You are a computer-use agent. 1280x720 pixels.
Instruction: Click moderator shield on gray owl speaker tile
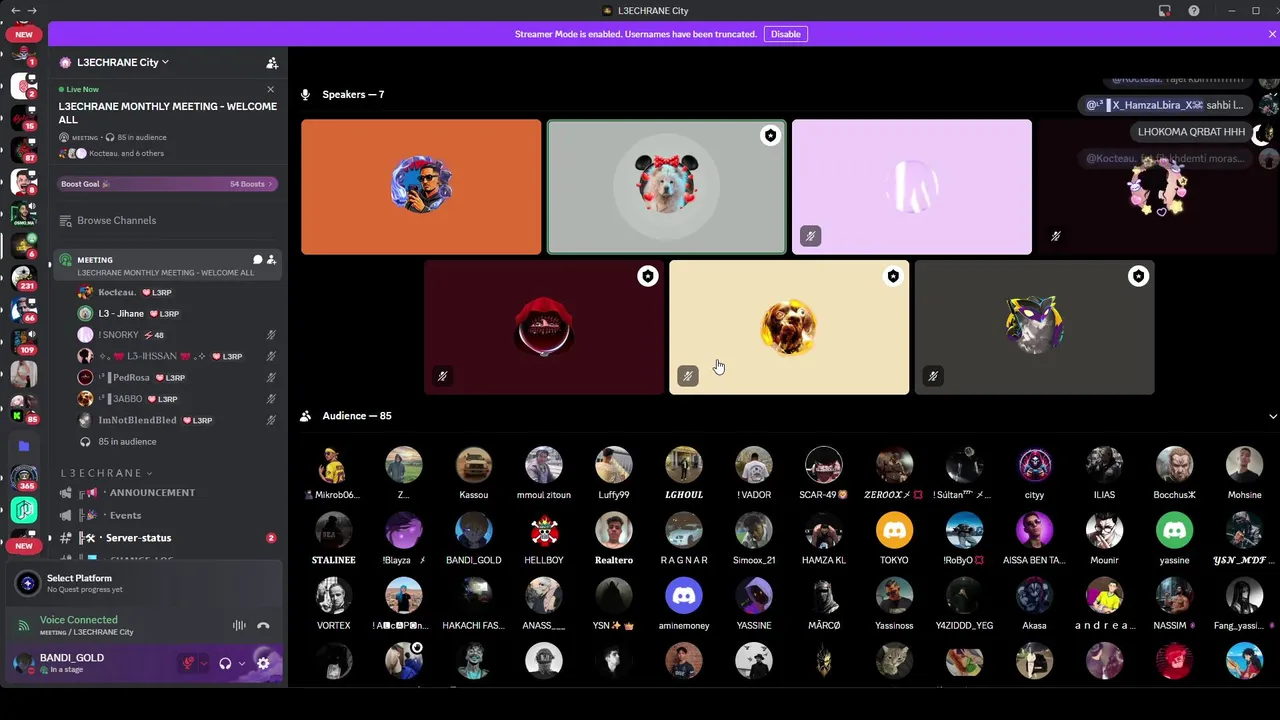1138,277
